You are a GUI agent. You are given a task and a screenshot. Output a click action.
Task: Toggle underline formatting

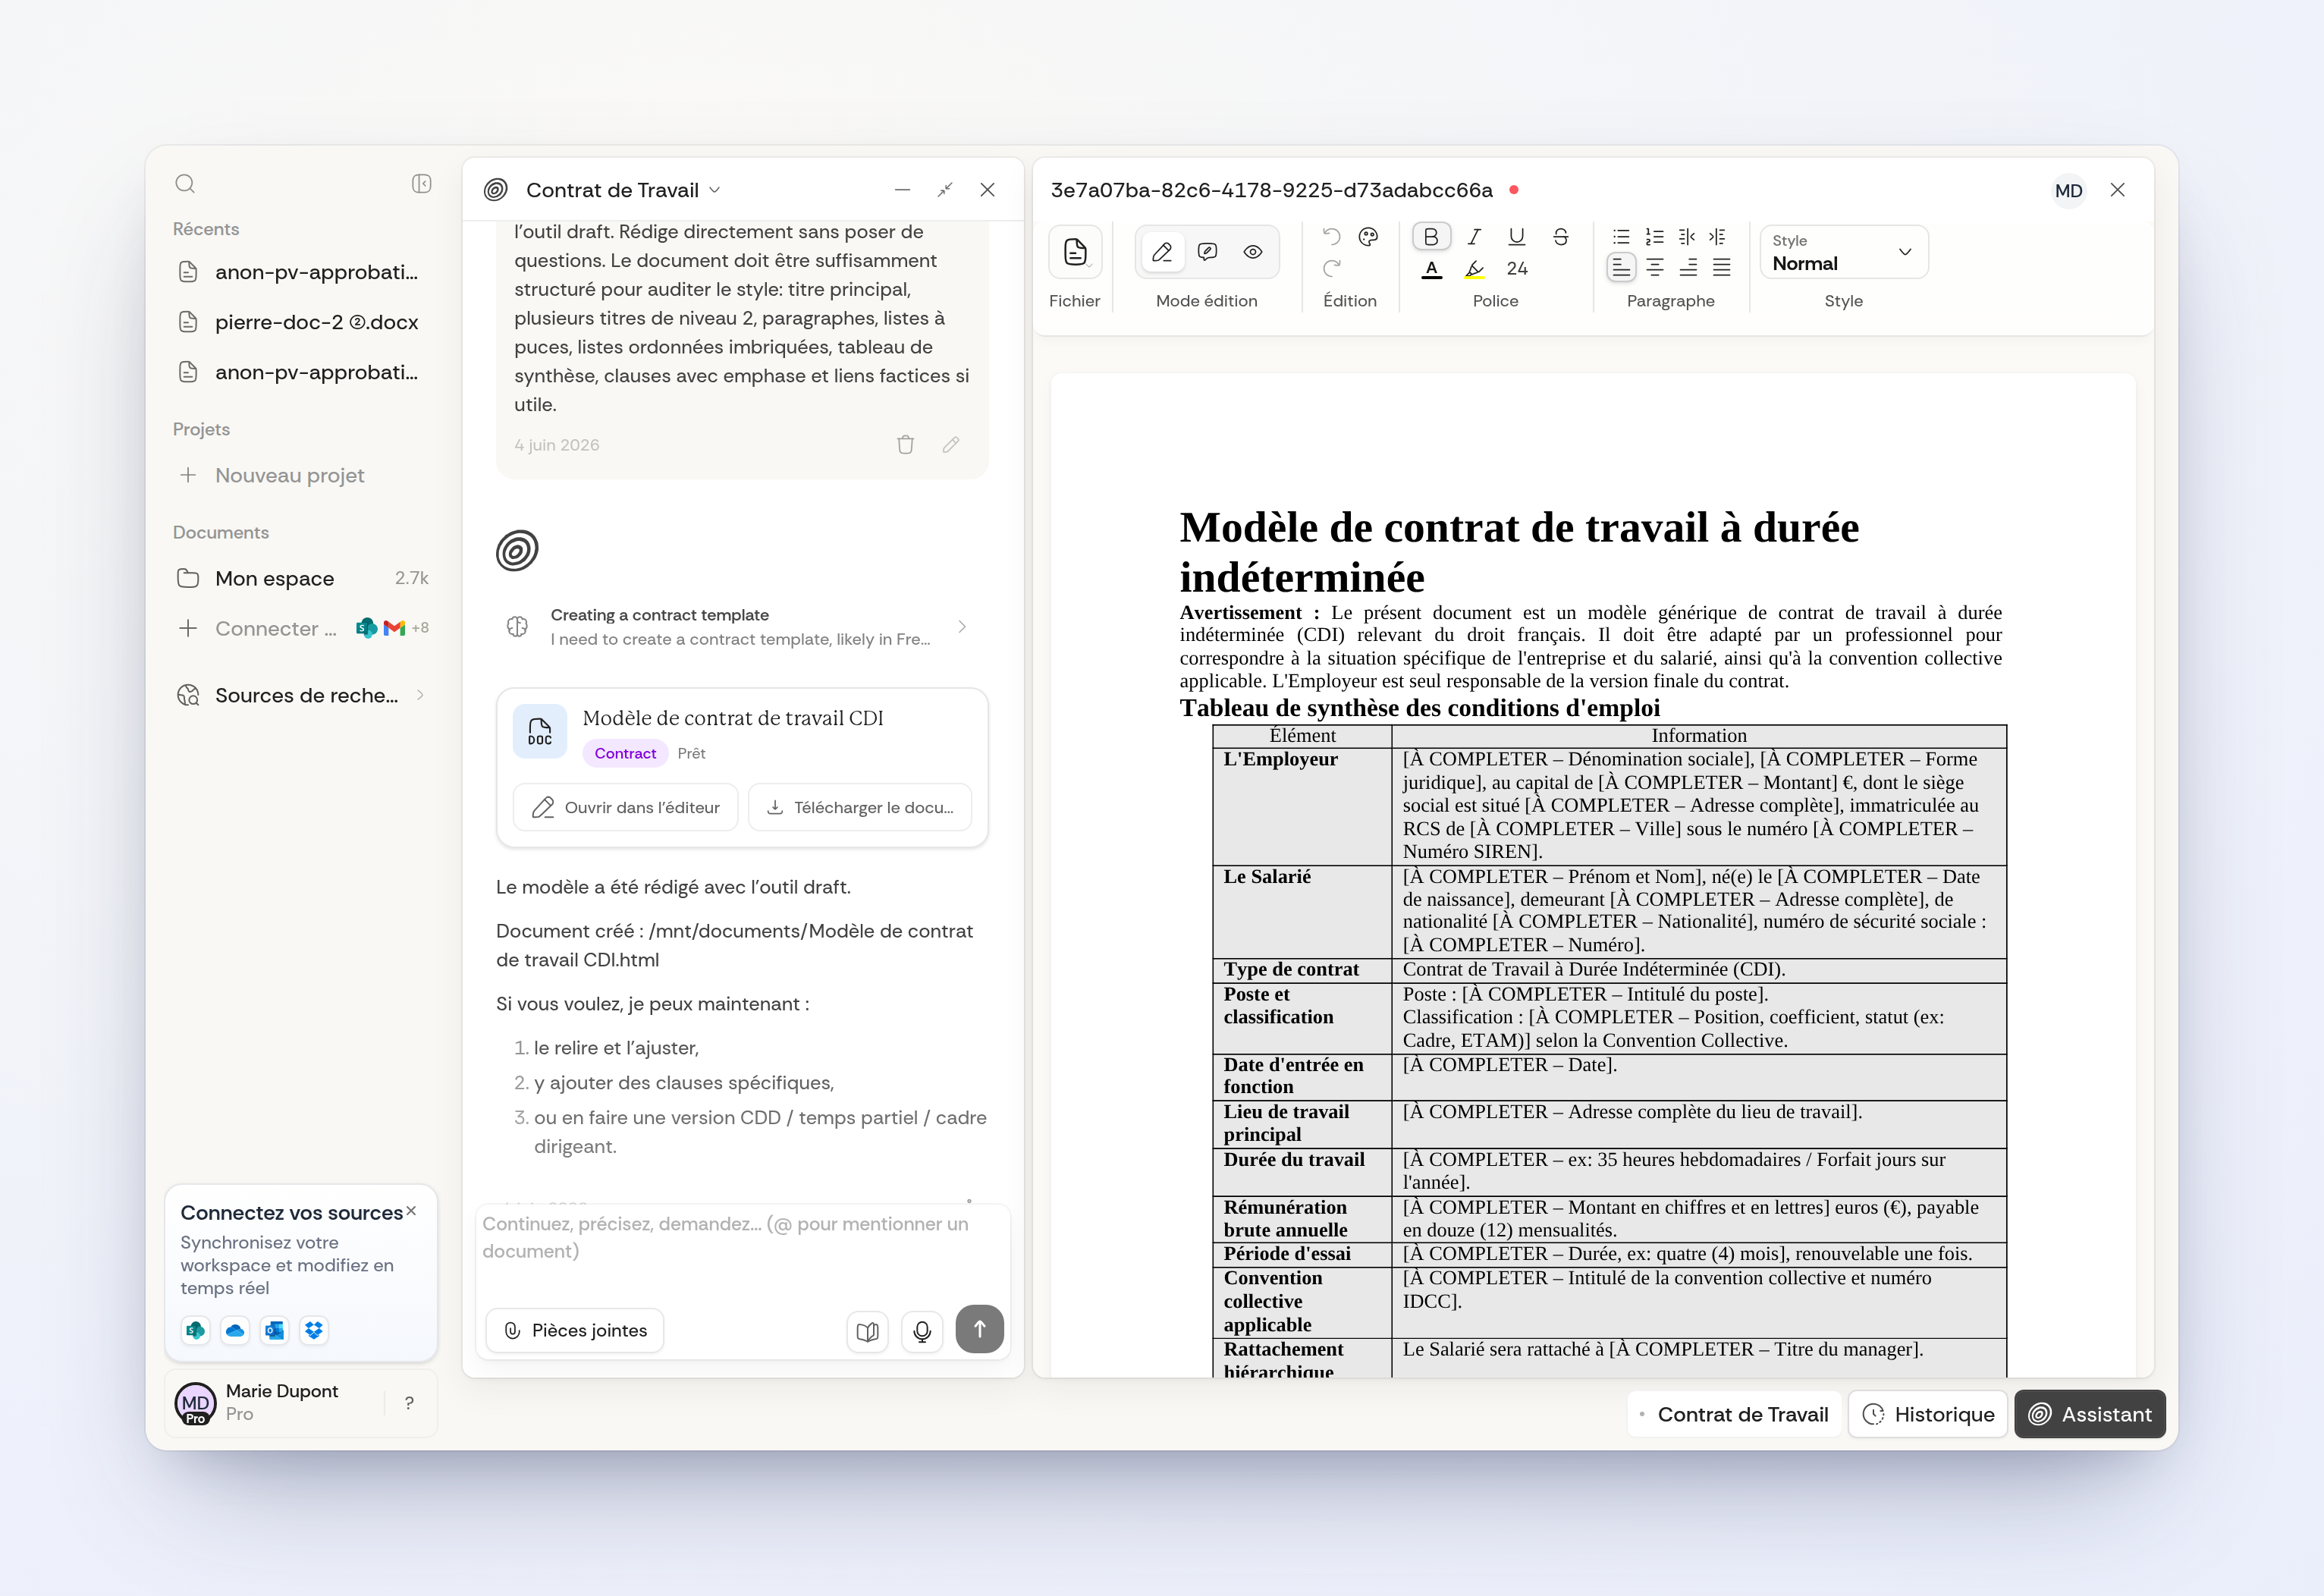(x=1517, y=237)
